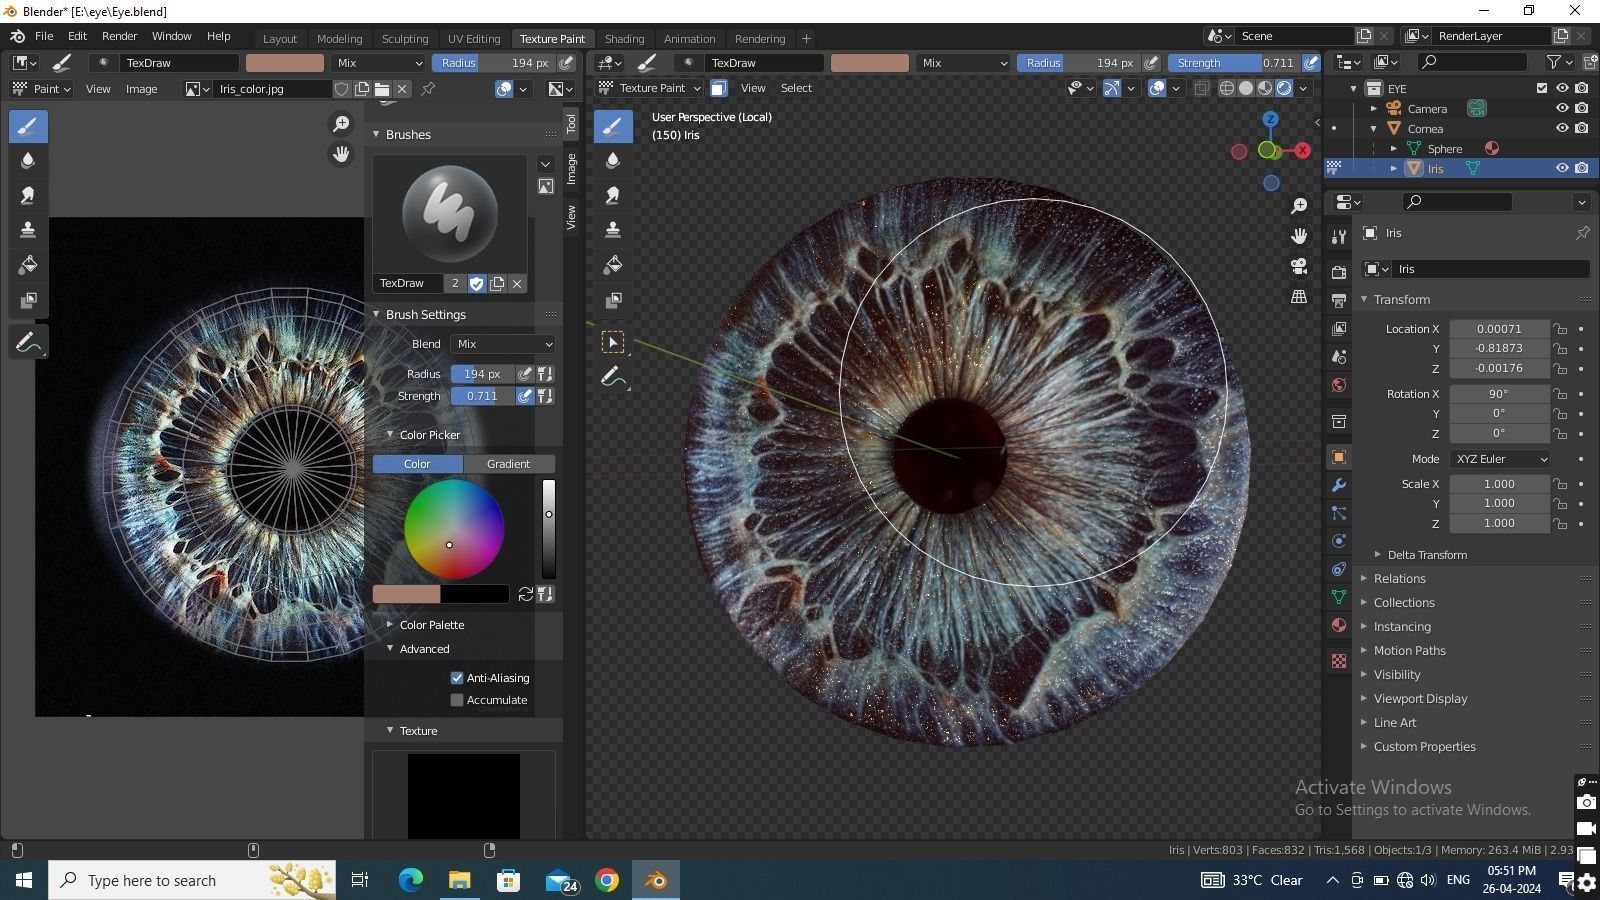Enable the Accumulate checkbox
The width and height of the screenshot is (1600, 900).
click(x=457, y=700)
